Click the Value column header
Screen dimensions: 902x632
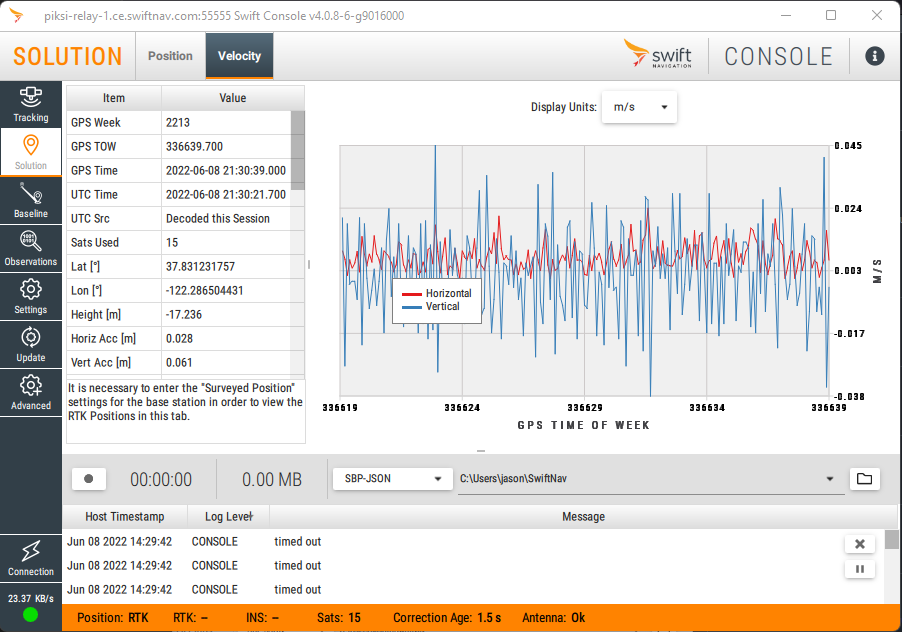[232, 98]
